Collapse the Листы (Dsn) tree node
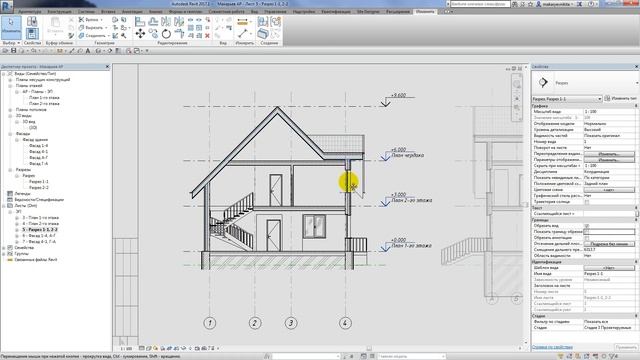Viewport: 640px width, 360px height. [x=4, y=206]
